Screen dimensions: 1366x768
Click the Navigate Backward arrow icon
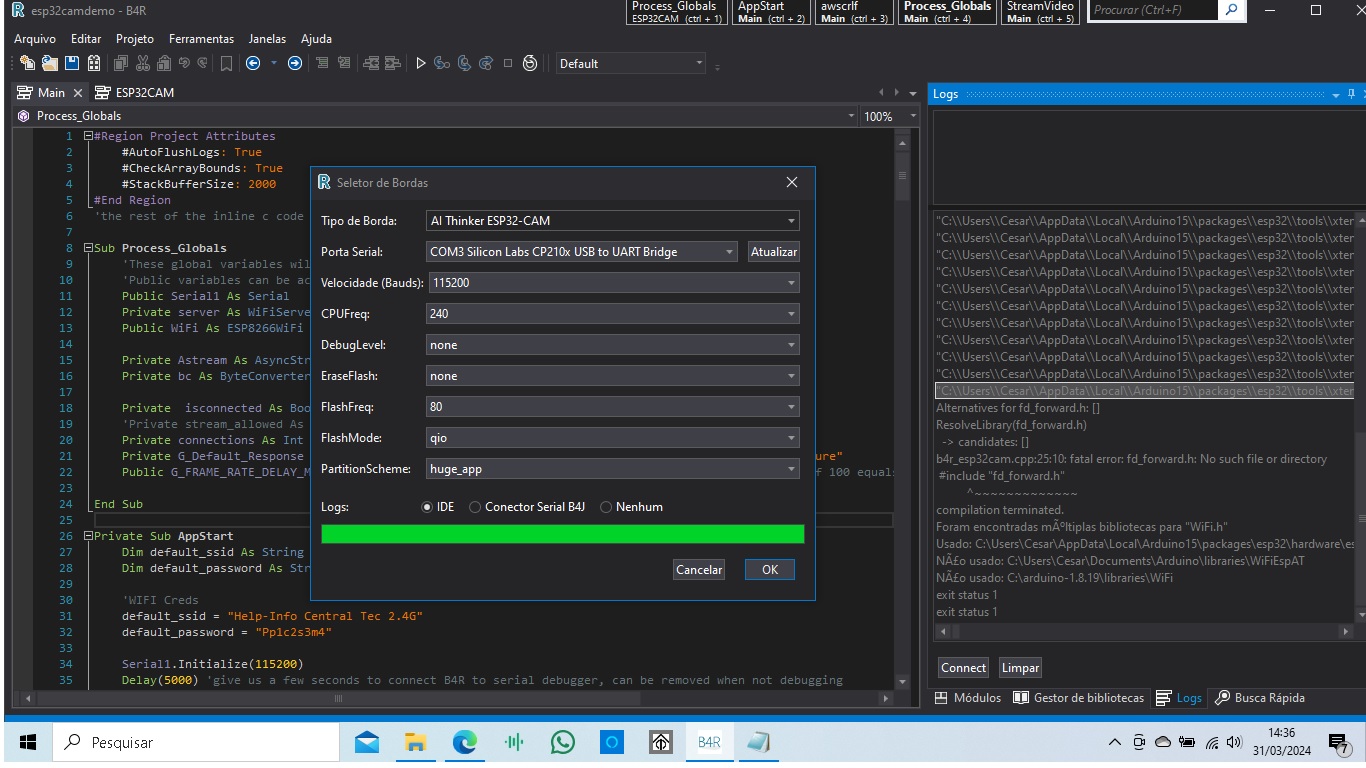point(252,63)
